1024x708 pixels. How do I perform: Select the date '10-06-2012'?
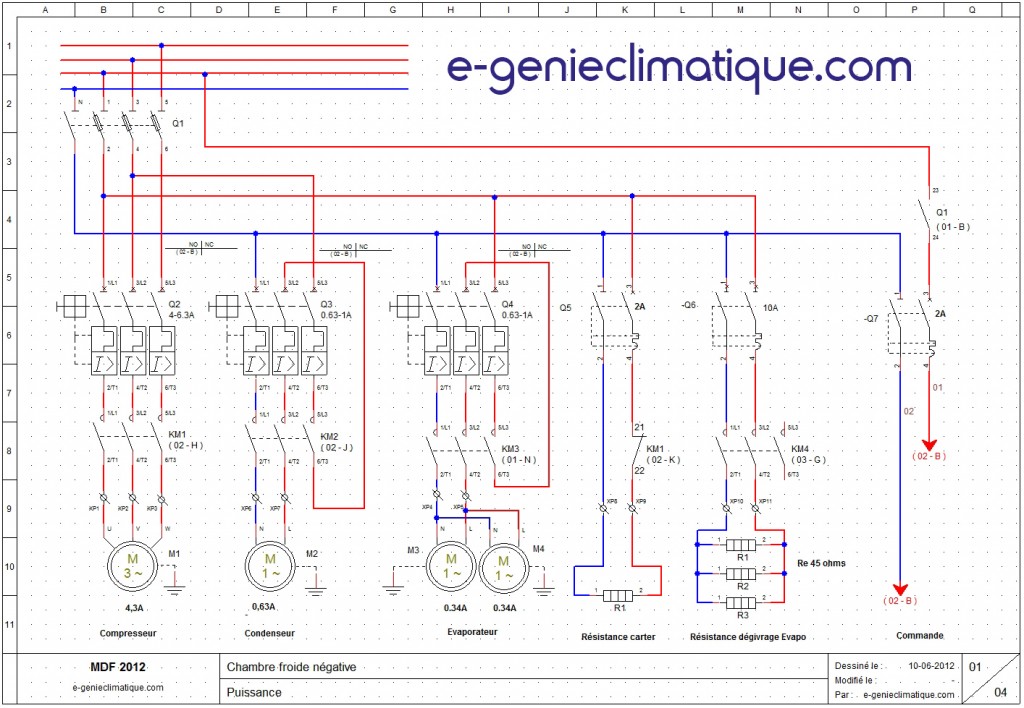[x=931, y=666]
